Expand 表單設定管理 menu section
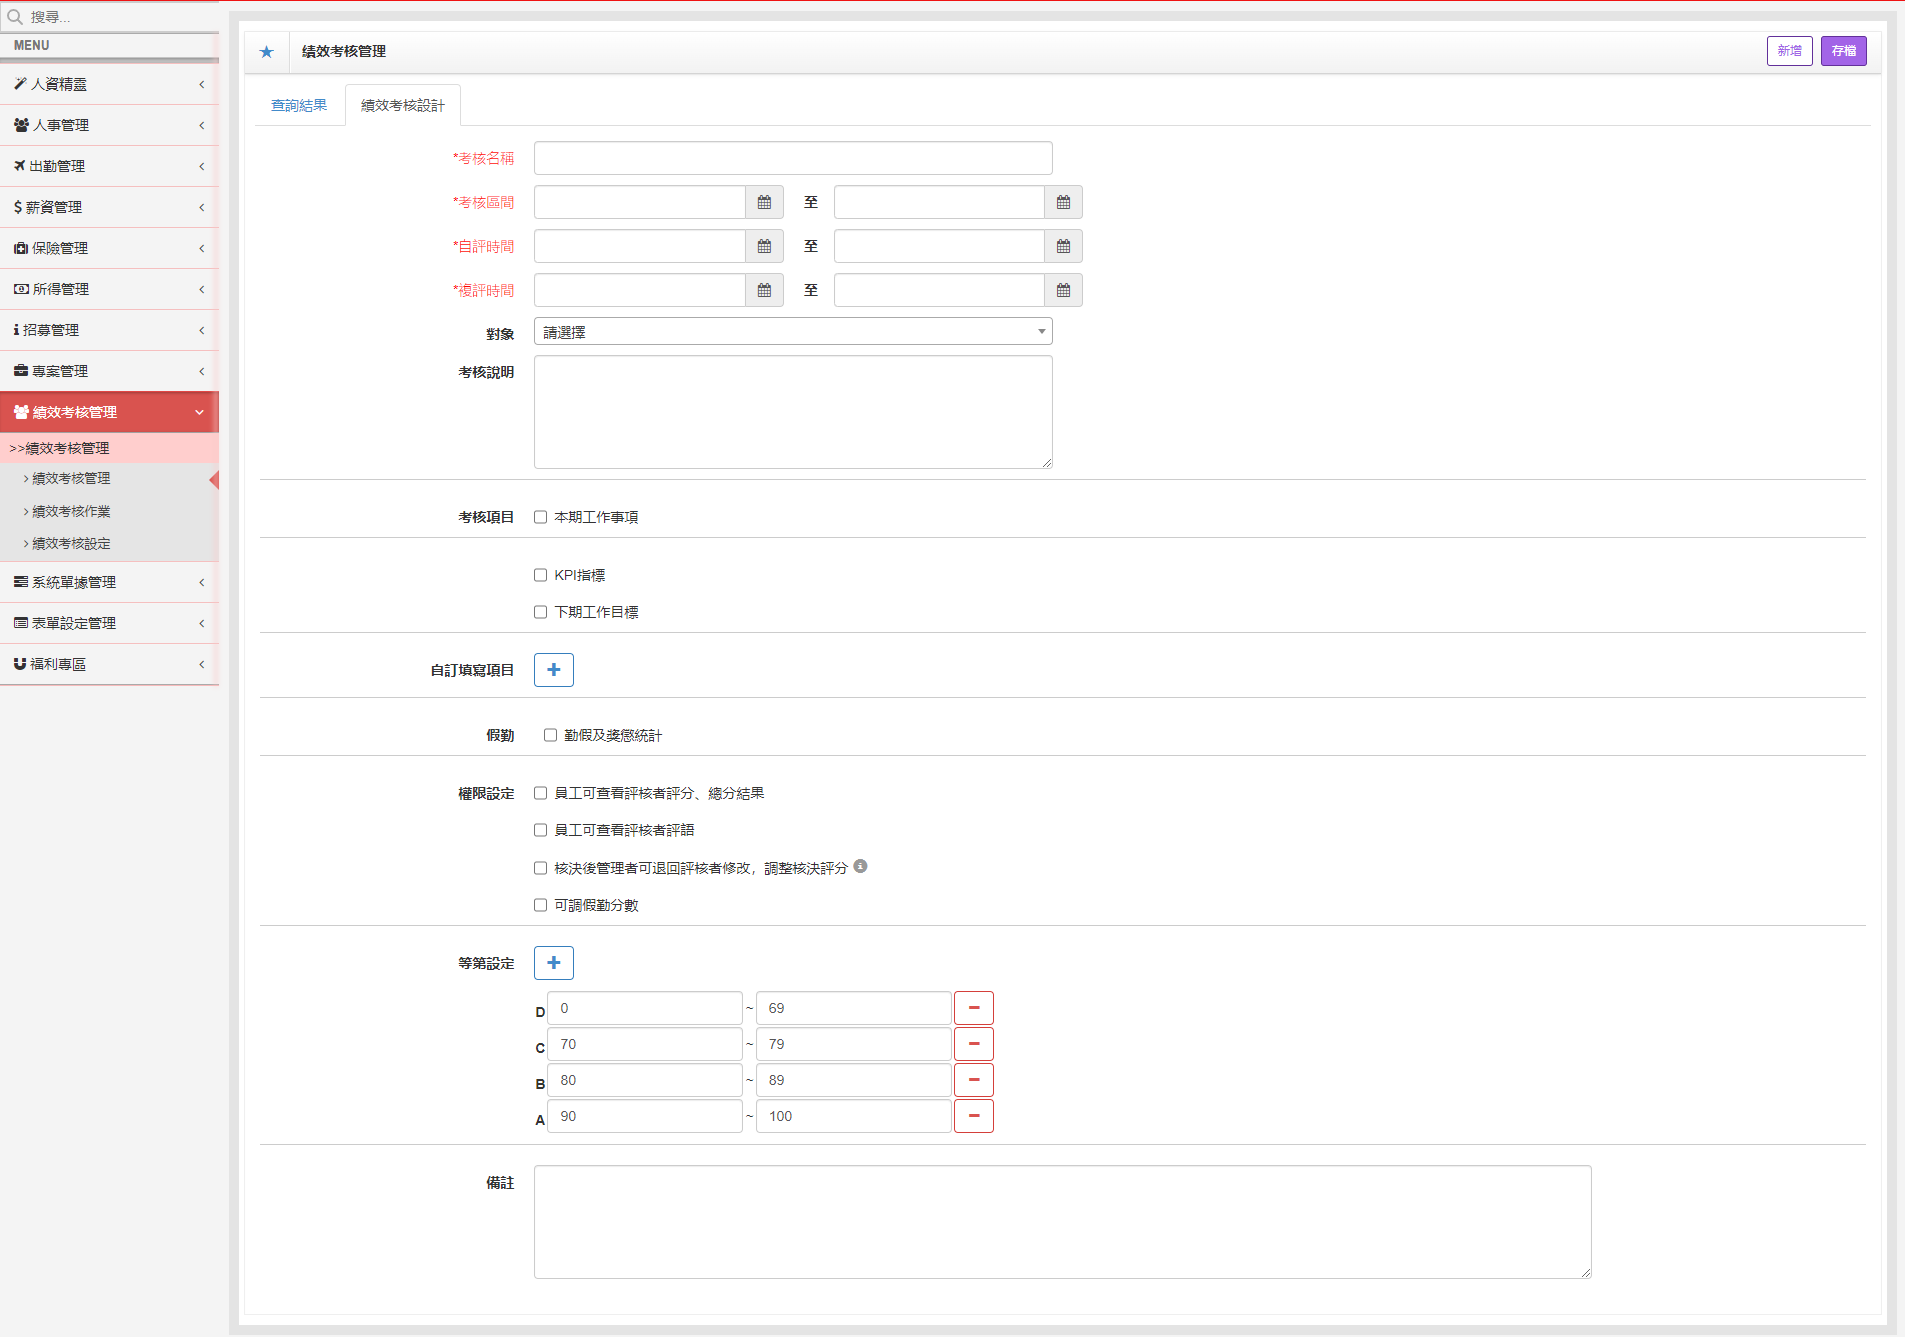The image size is (1905, 1337). (x=109, y=623)
